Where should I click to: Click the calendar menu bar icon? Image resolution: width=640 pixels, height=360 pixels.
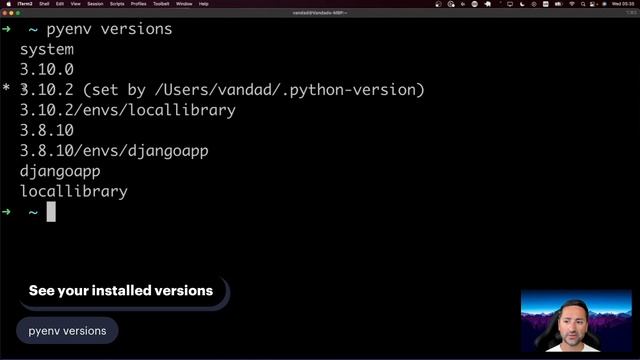click(x=546, y=4)
